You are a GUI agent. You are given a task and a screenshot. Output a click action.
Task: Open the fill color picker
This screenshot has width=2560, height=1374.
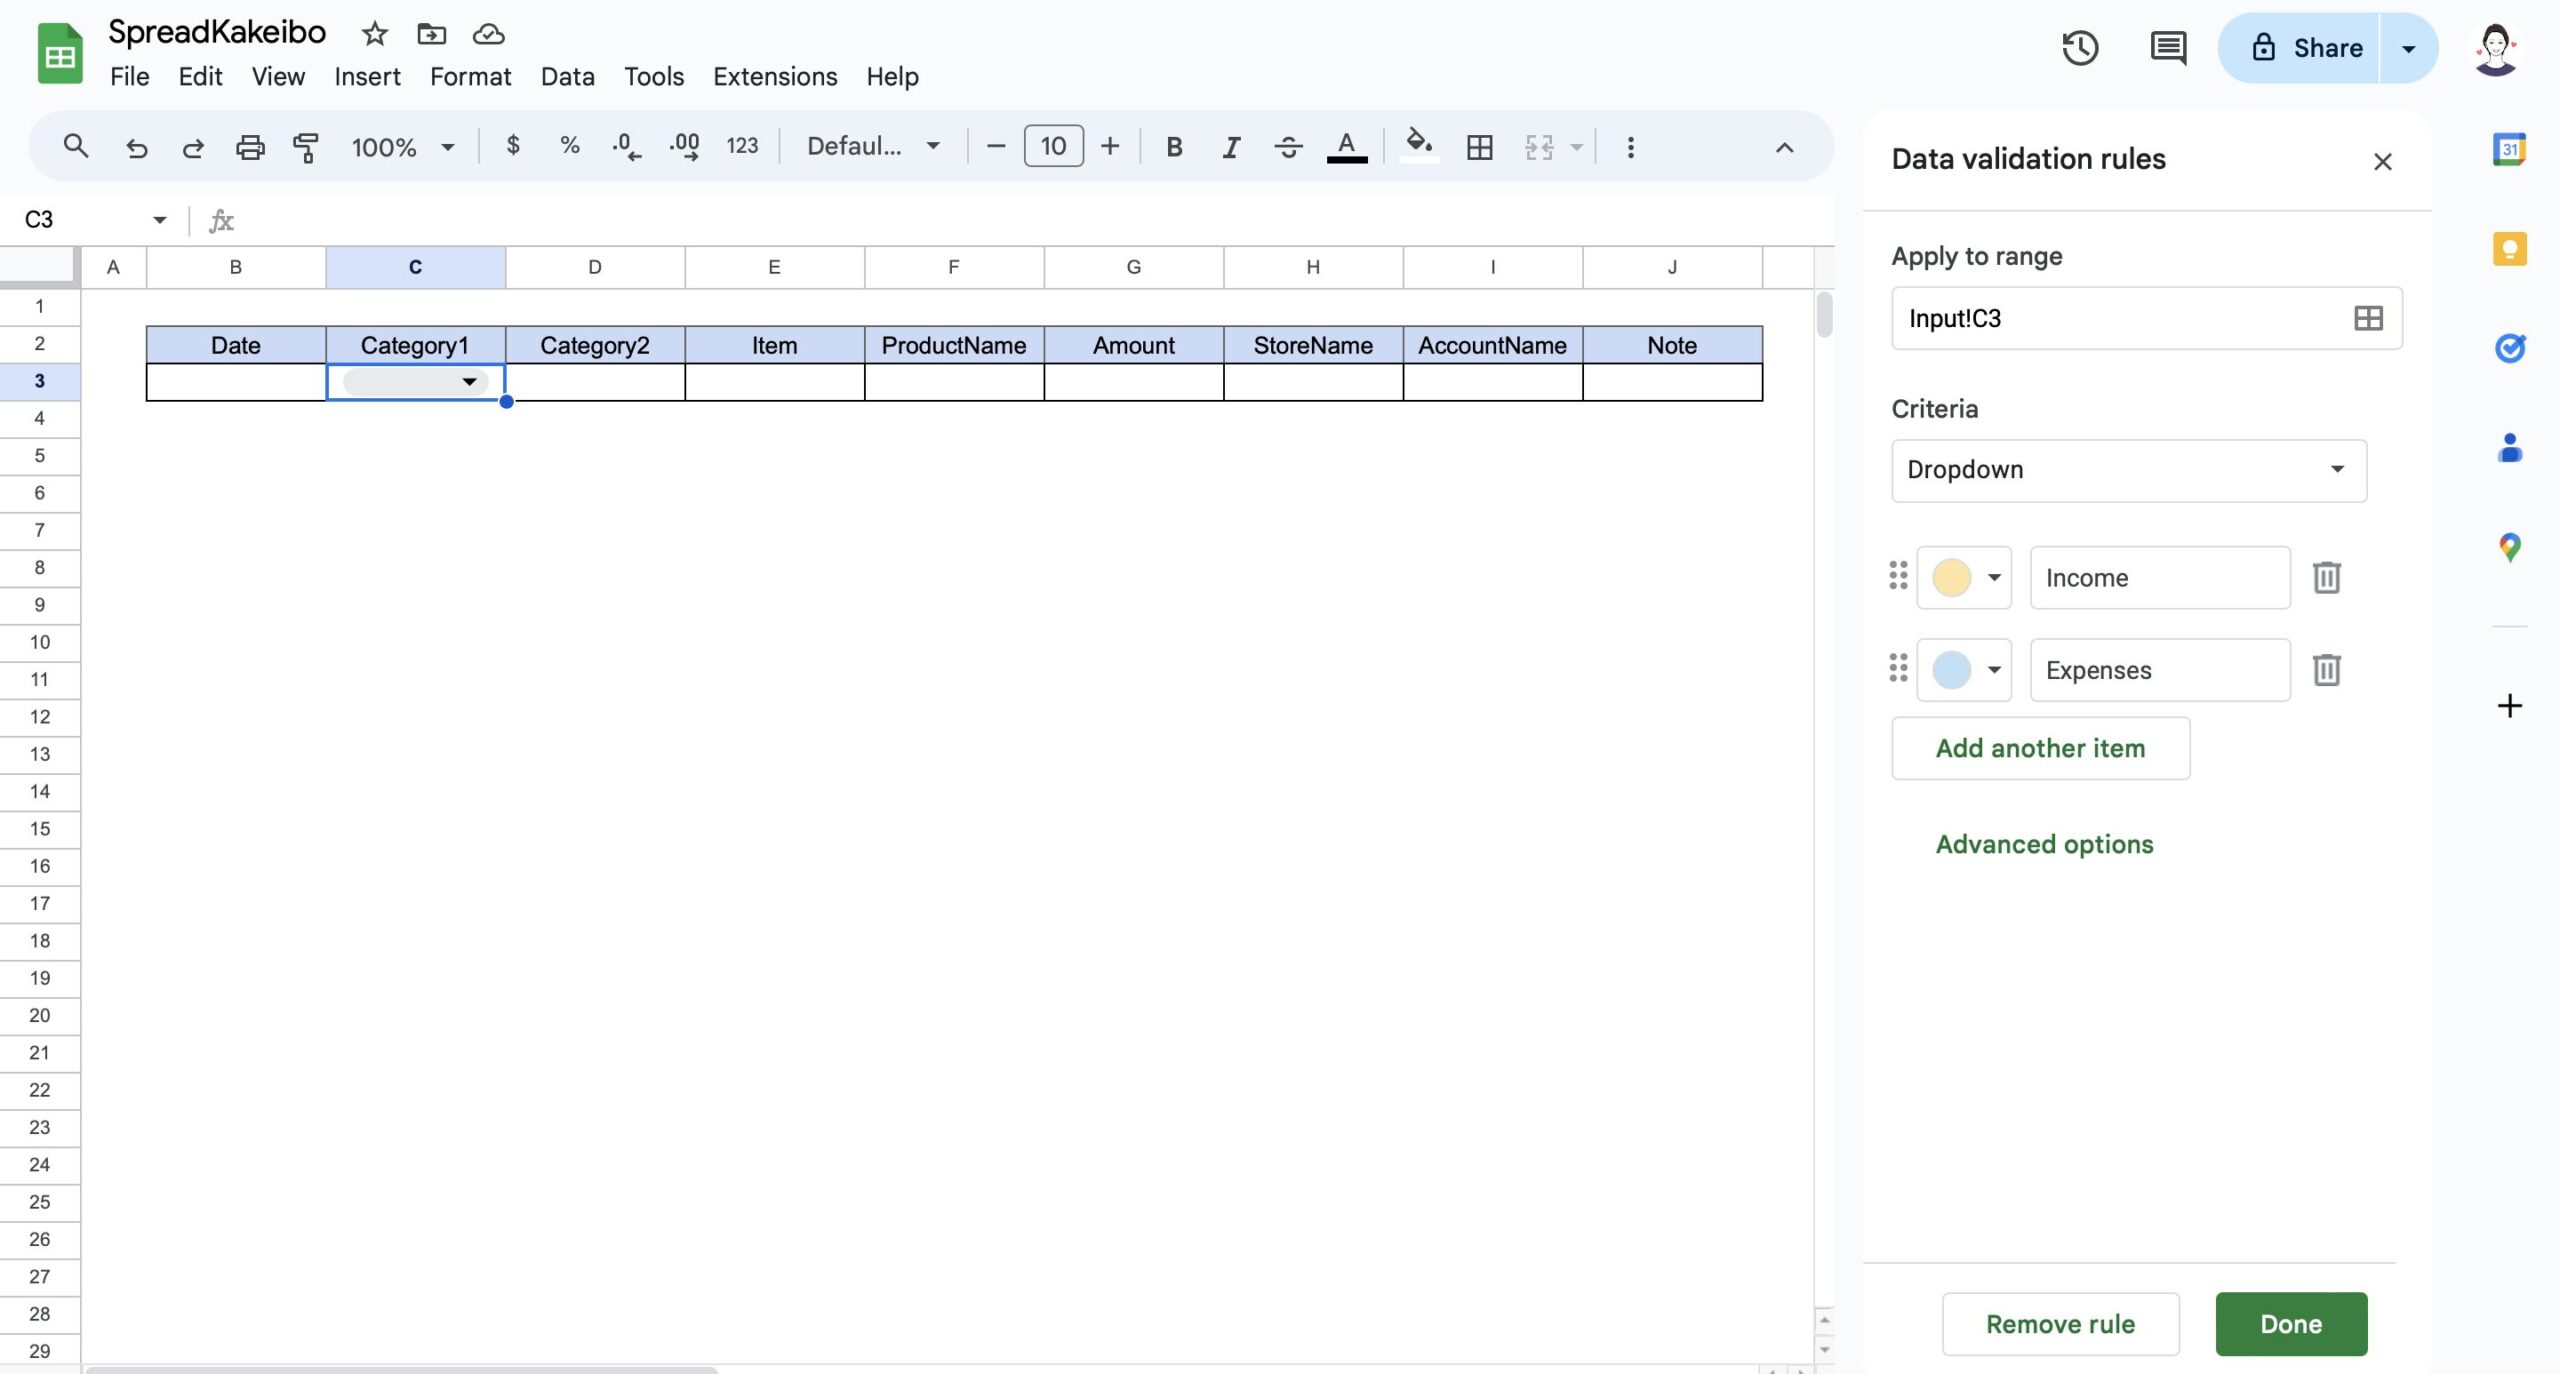1420,146
